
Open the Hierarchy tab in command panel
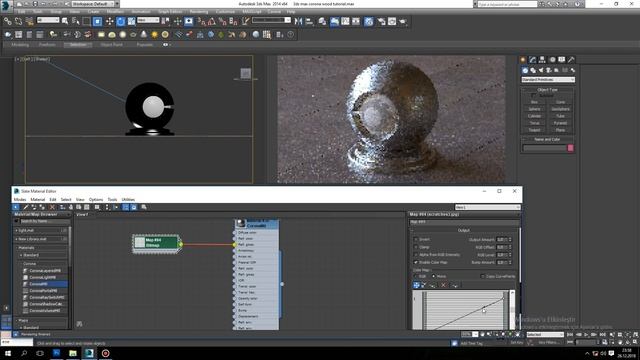click(x=542, y=60)
